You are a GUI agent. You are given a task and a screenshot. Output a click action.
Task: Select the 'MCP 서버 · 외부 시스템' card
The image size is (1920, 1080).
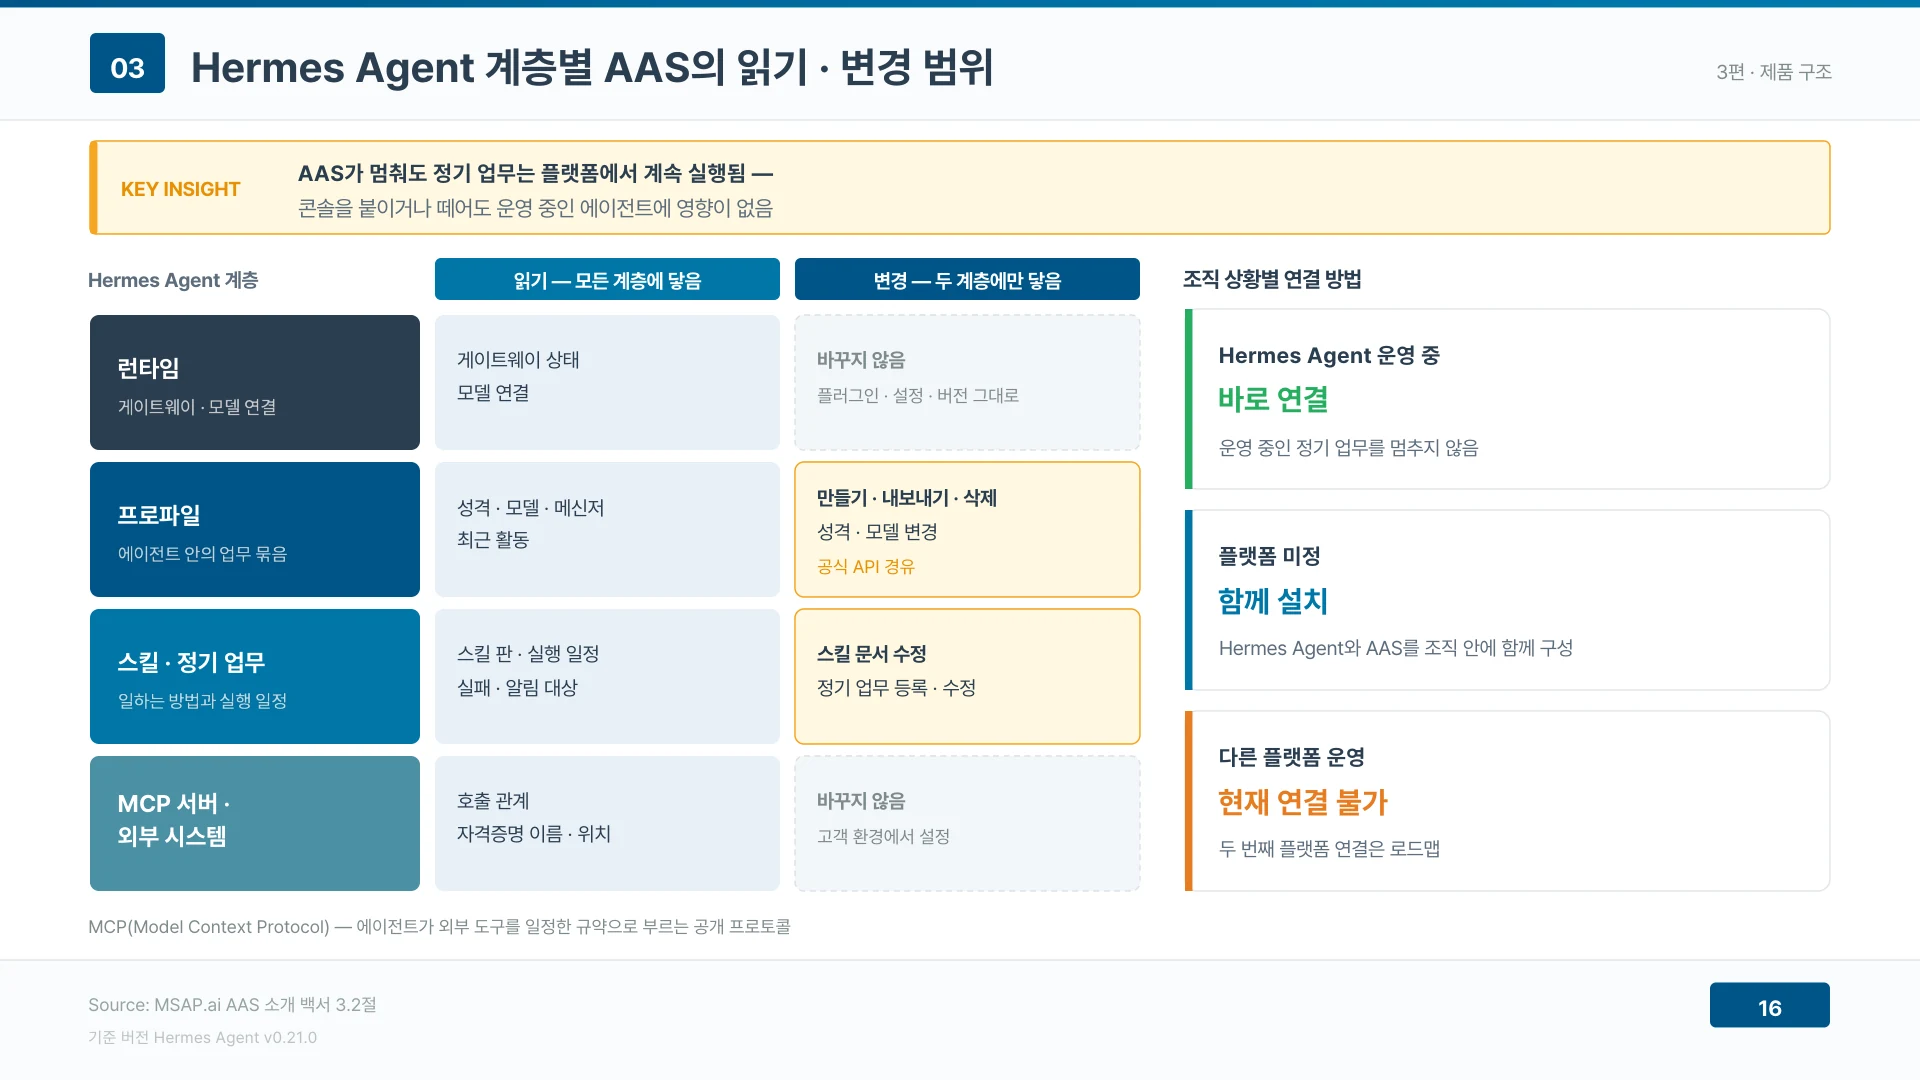click(x=255, y=823)
